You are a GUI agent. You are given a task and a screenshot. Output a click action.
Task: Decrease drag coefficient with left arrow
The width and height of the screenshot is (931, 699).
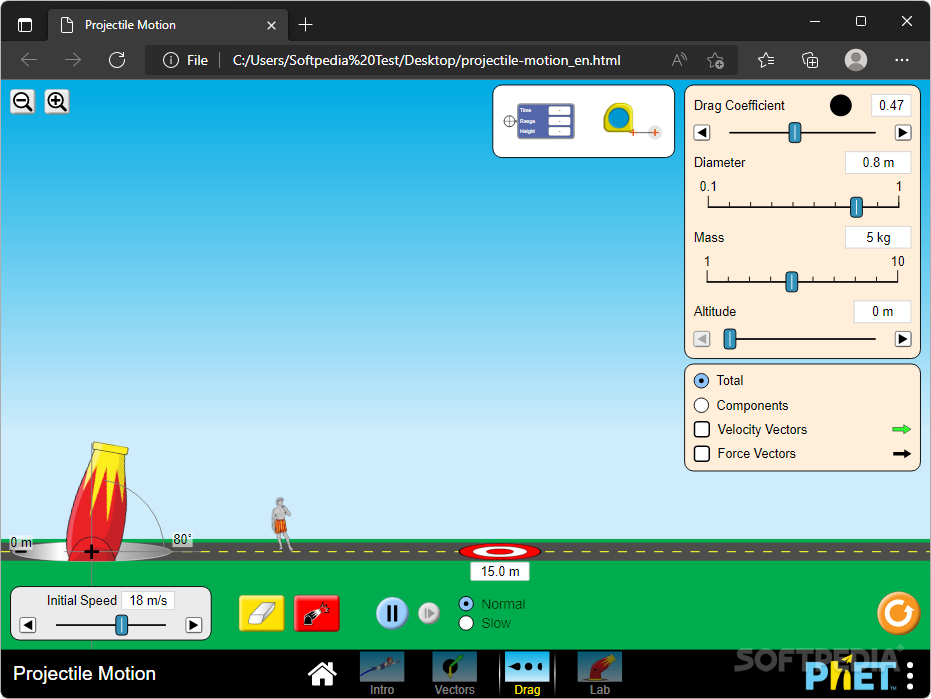[702, 132]
